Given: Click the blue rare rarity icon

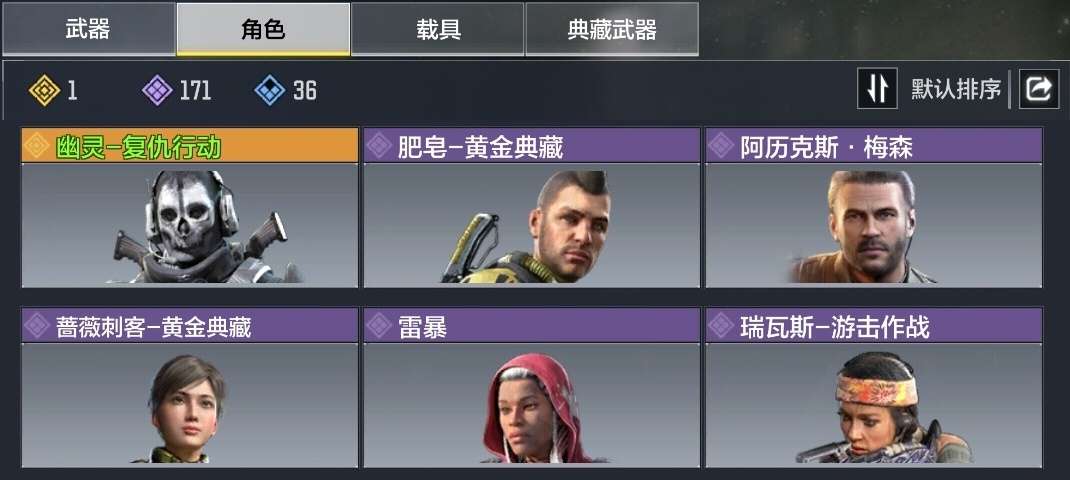Looking at the screenshot, I should [270, 90].
